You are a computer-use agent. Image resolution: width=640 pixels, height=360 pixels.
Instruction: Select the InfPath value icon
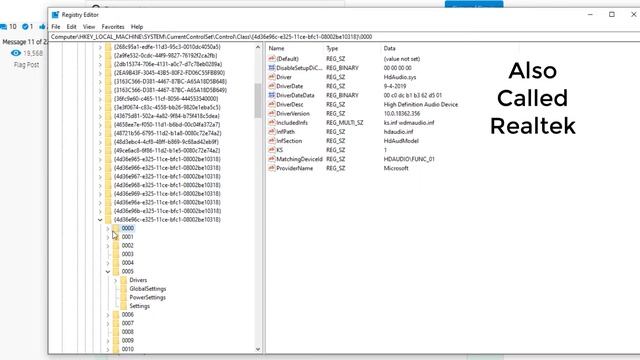(272, 131)
